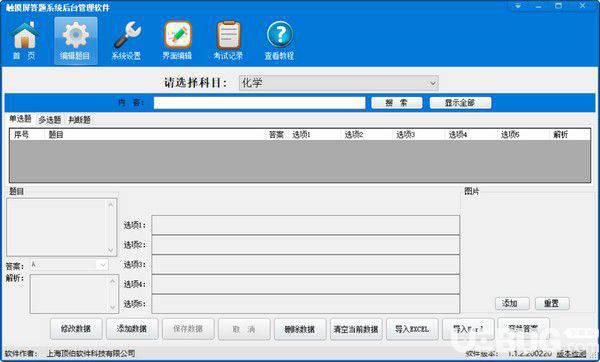600x362 pixels.
Task: Click the 选项5 input field
Action: [306, 304]
